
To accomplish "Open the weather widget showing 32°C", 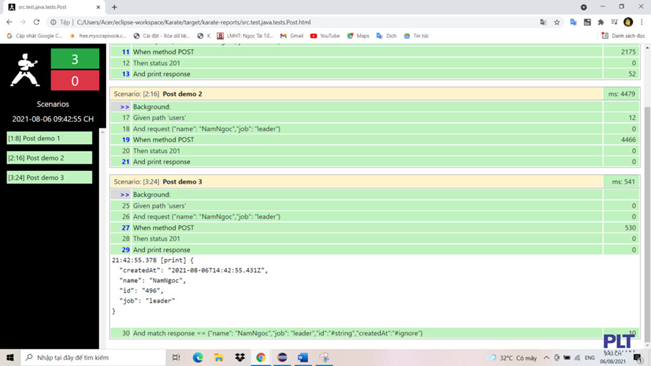I will 512,358.
